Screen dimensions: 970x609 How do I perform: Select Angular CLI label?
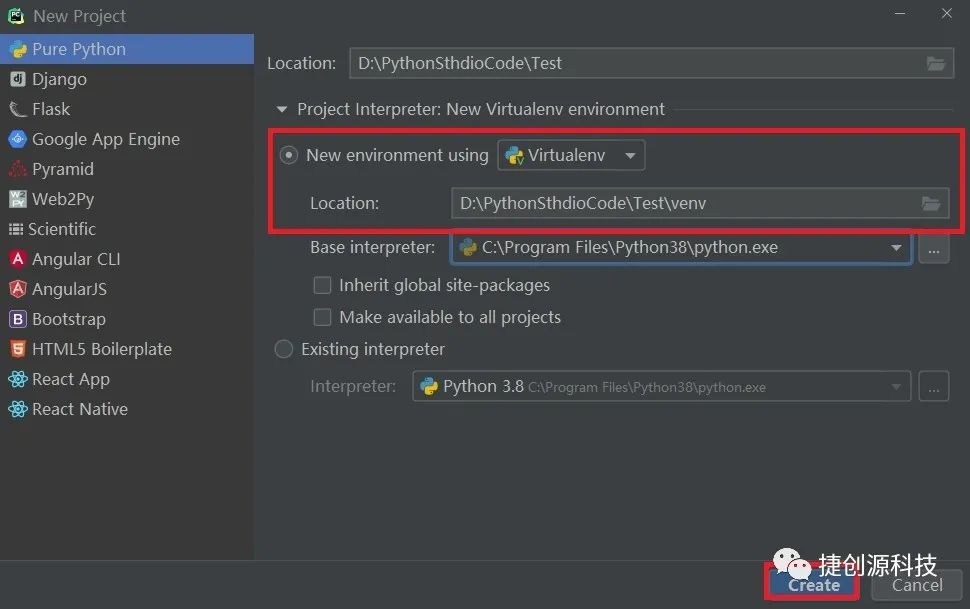tap(76, 259)
